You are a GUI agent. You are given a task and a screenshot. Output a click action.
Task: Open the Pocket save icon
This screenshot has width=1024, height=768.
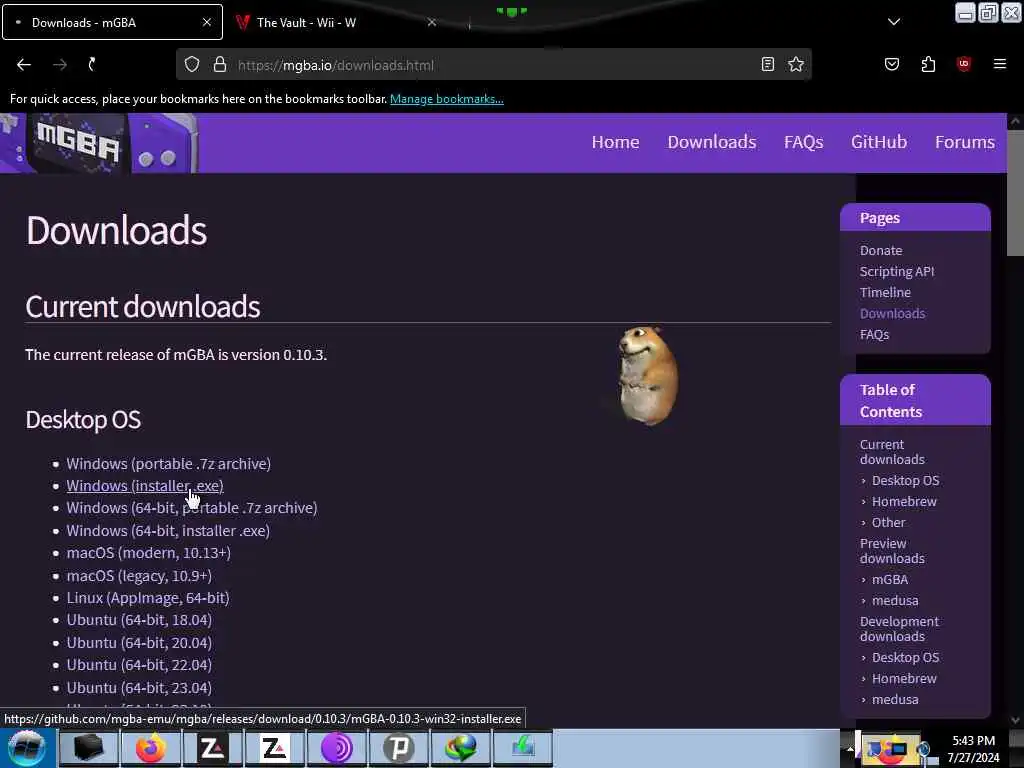pyautogui.click(x=892, y=64)
